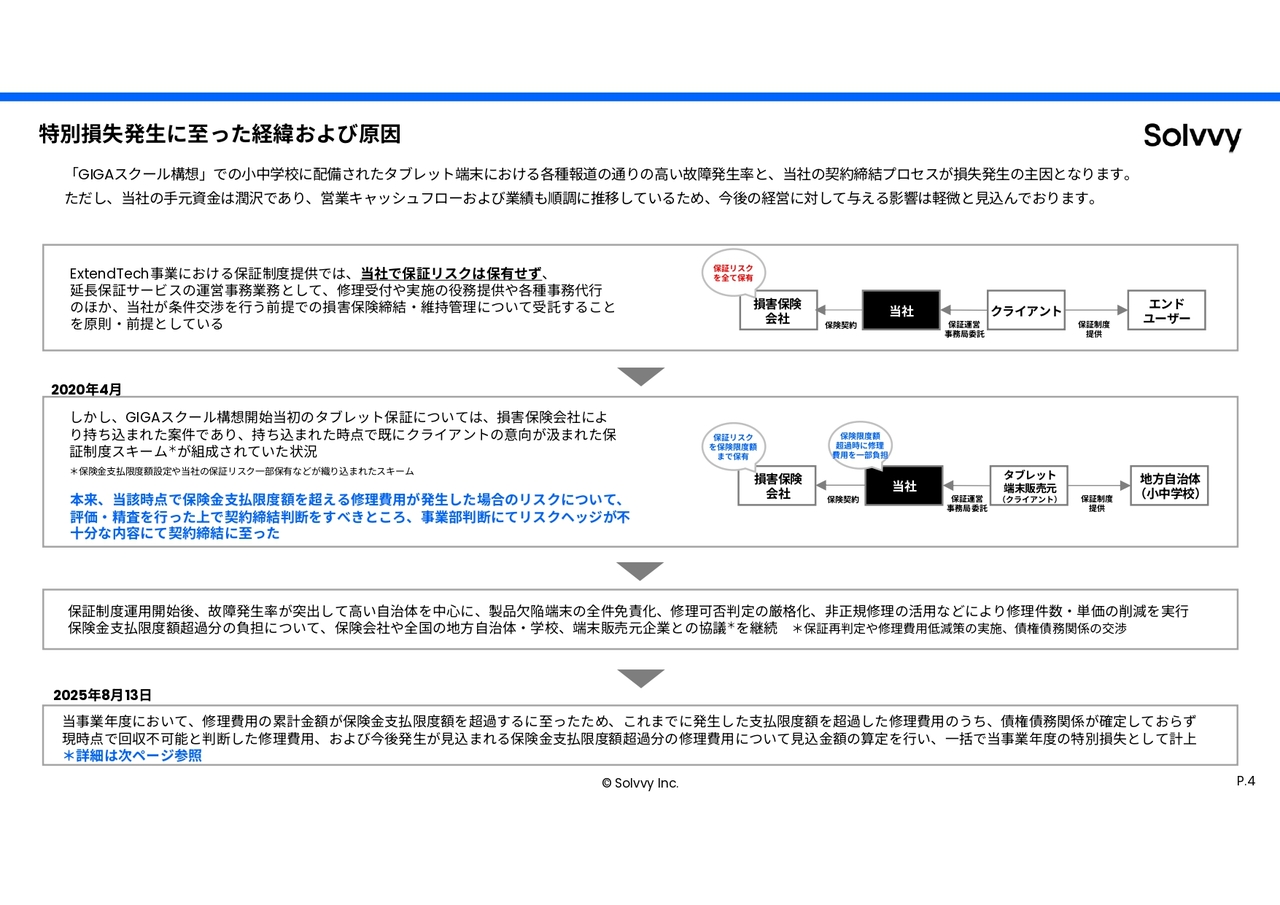Click the line starting 当事業年度において、修理費用の累計金額
The image size is (1280, 905).
click(629, 721)
